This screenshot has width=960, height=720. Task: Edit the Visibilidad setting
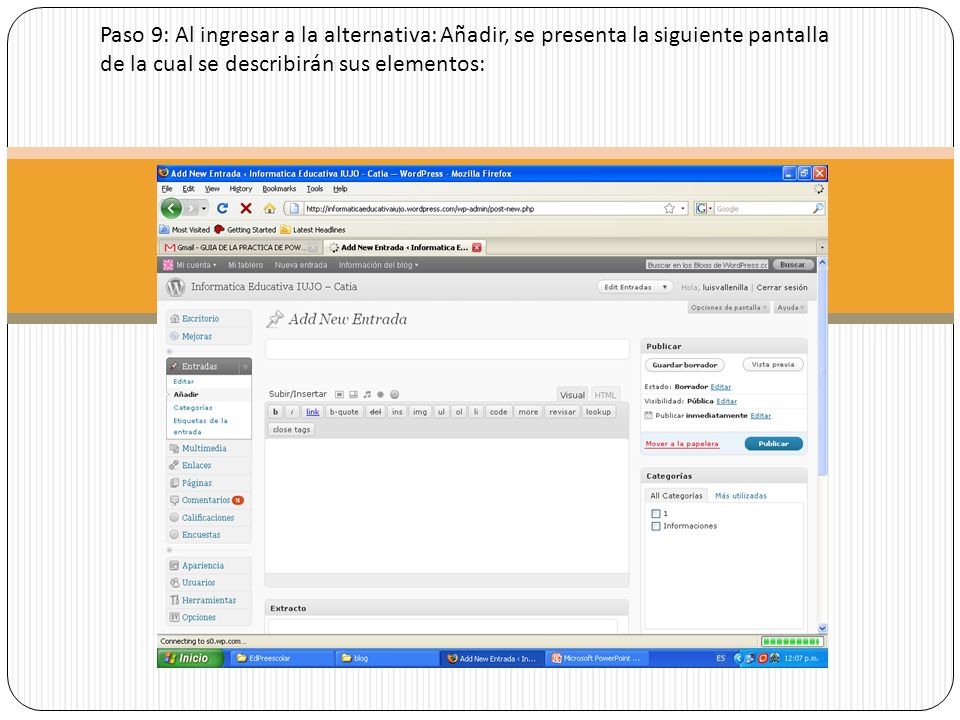tap(727, 402)
